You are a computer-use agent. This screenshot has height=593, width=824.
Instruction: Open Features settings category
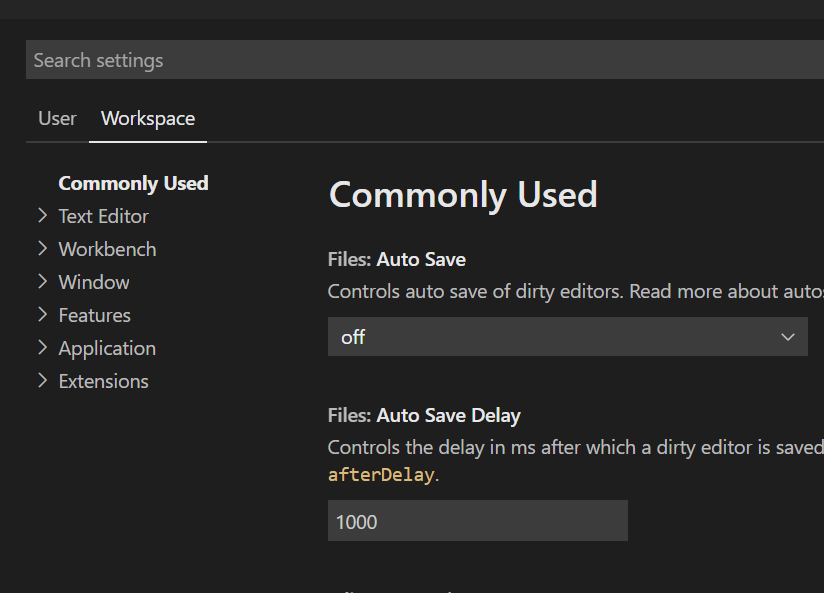(95, 315)
